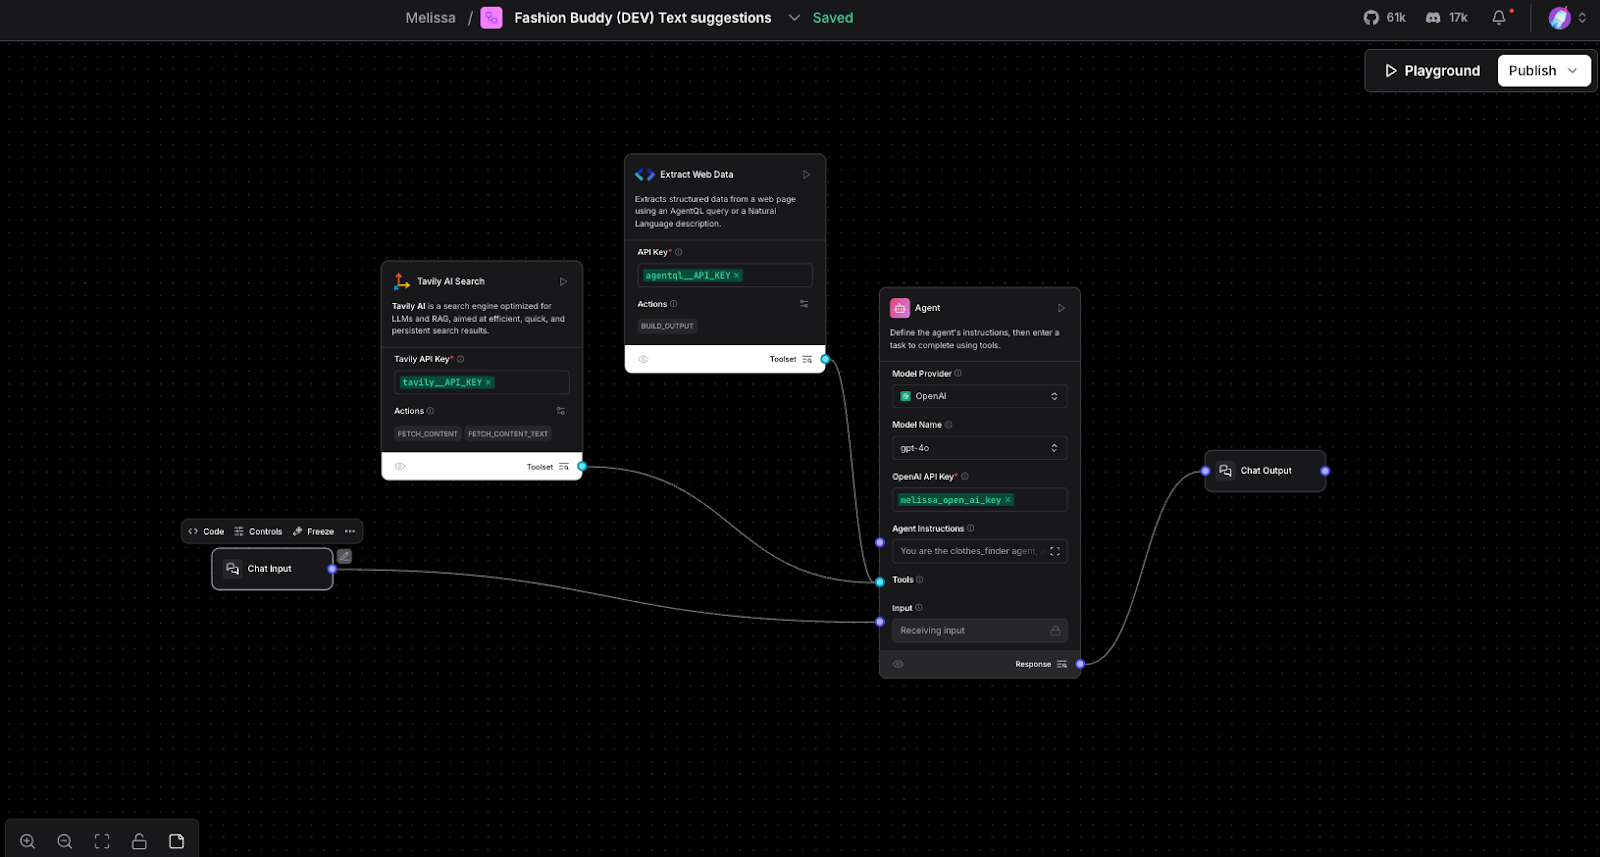Click the pink Agent robot icon

(x=900, y=308)
